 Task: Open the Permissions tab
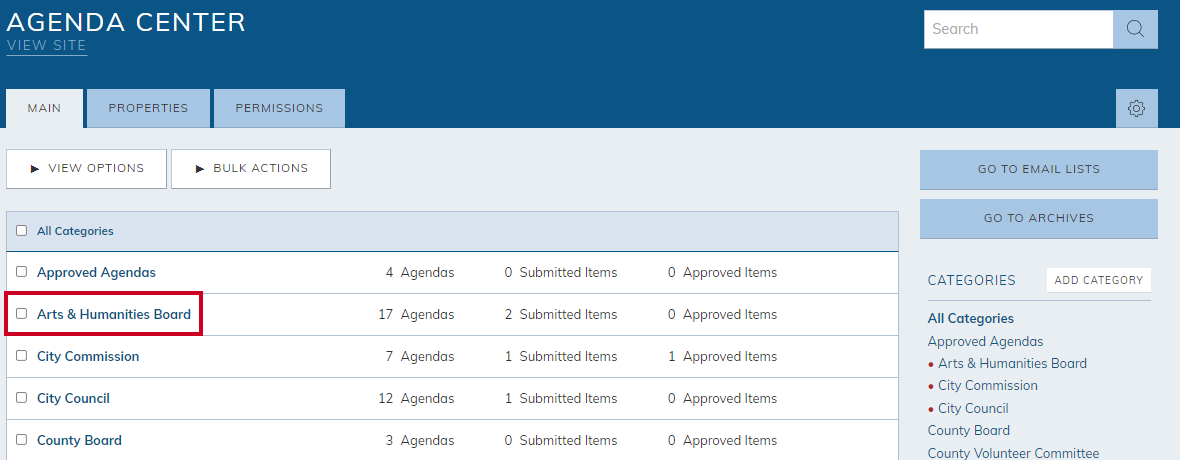[x=279, y=108]
